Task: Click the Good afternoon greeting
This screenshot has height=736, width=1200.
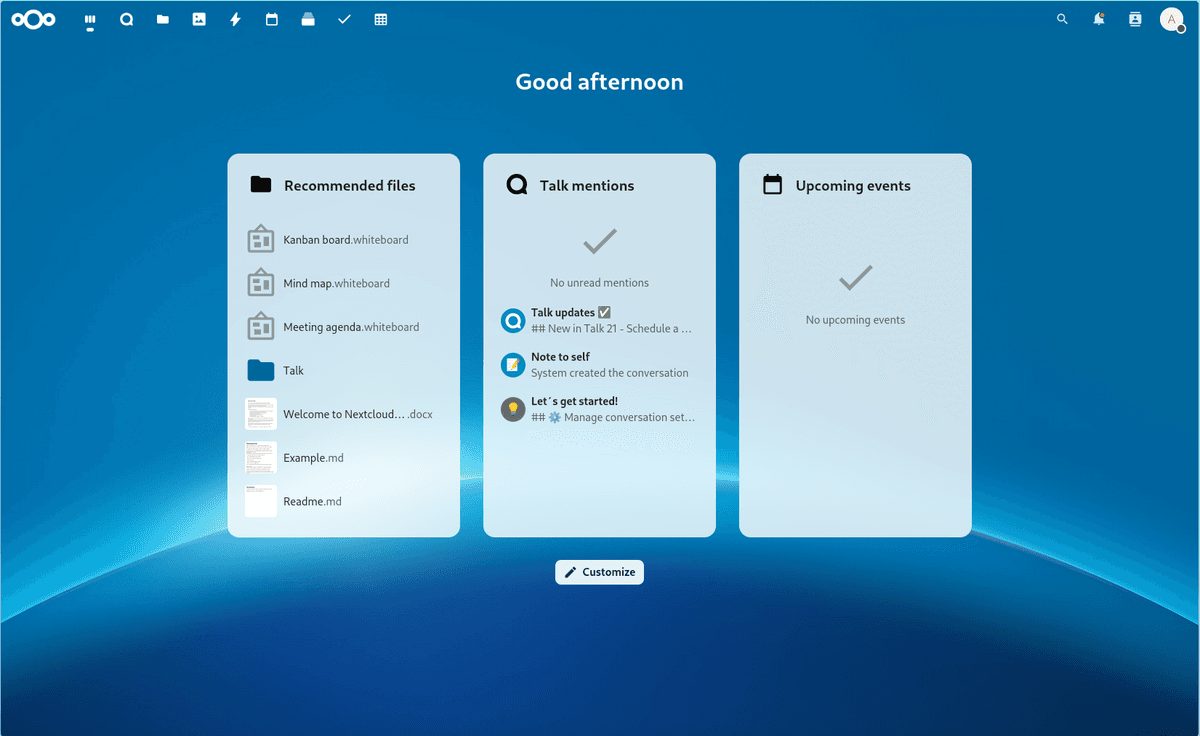Action: pyautogui.click(x=600, y=82)
